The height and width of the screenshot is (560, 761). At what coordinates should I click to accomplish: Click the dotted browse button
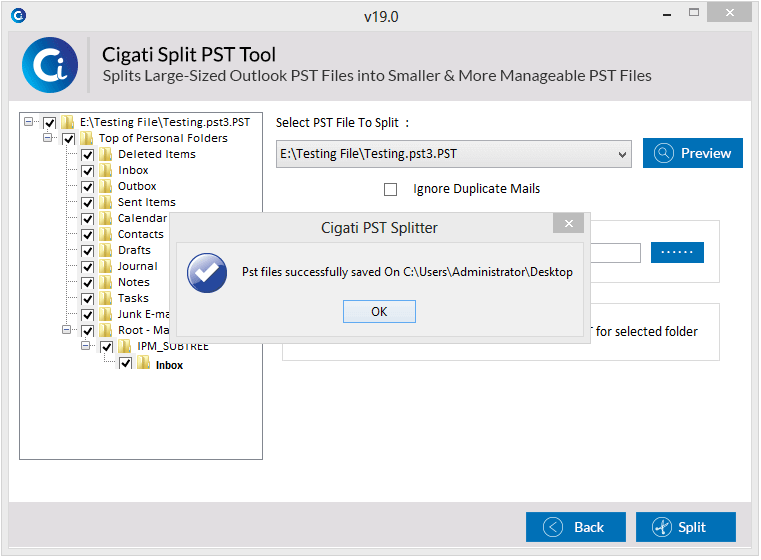(x=677, y=252)
